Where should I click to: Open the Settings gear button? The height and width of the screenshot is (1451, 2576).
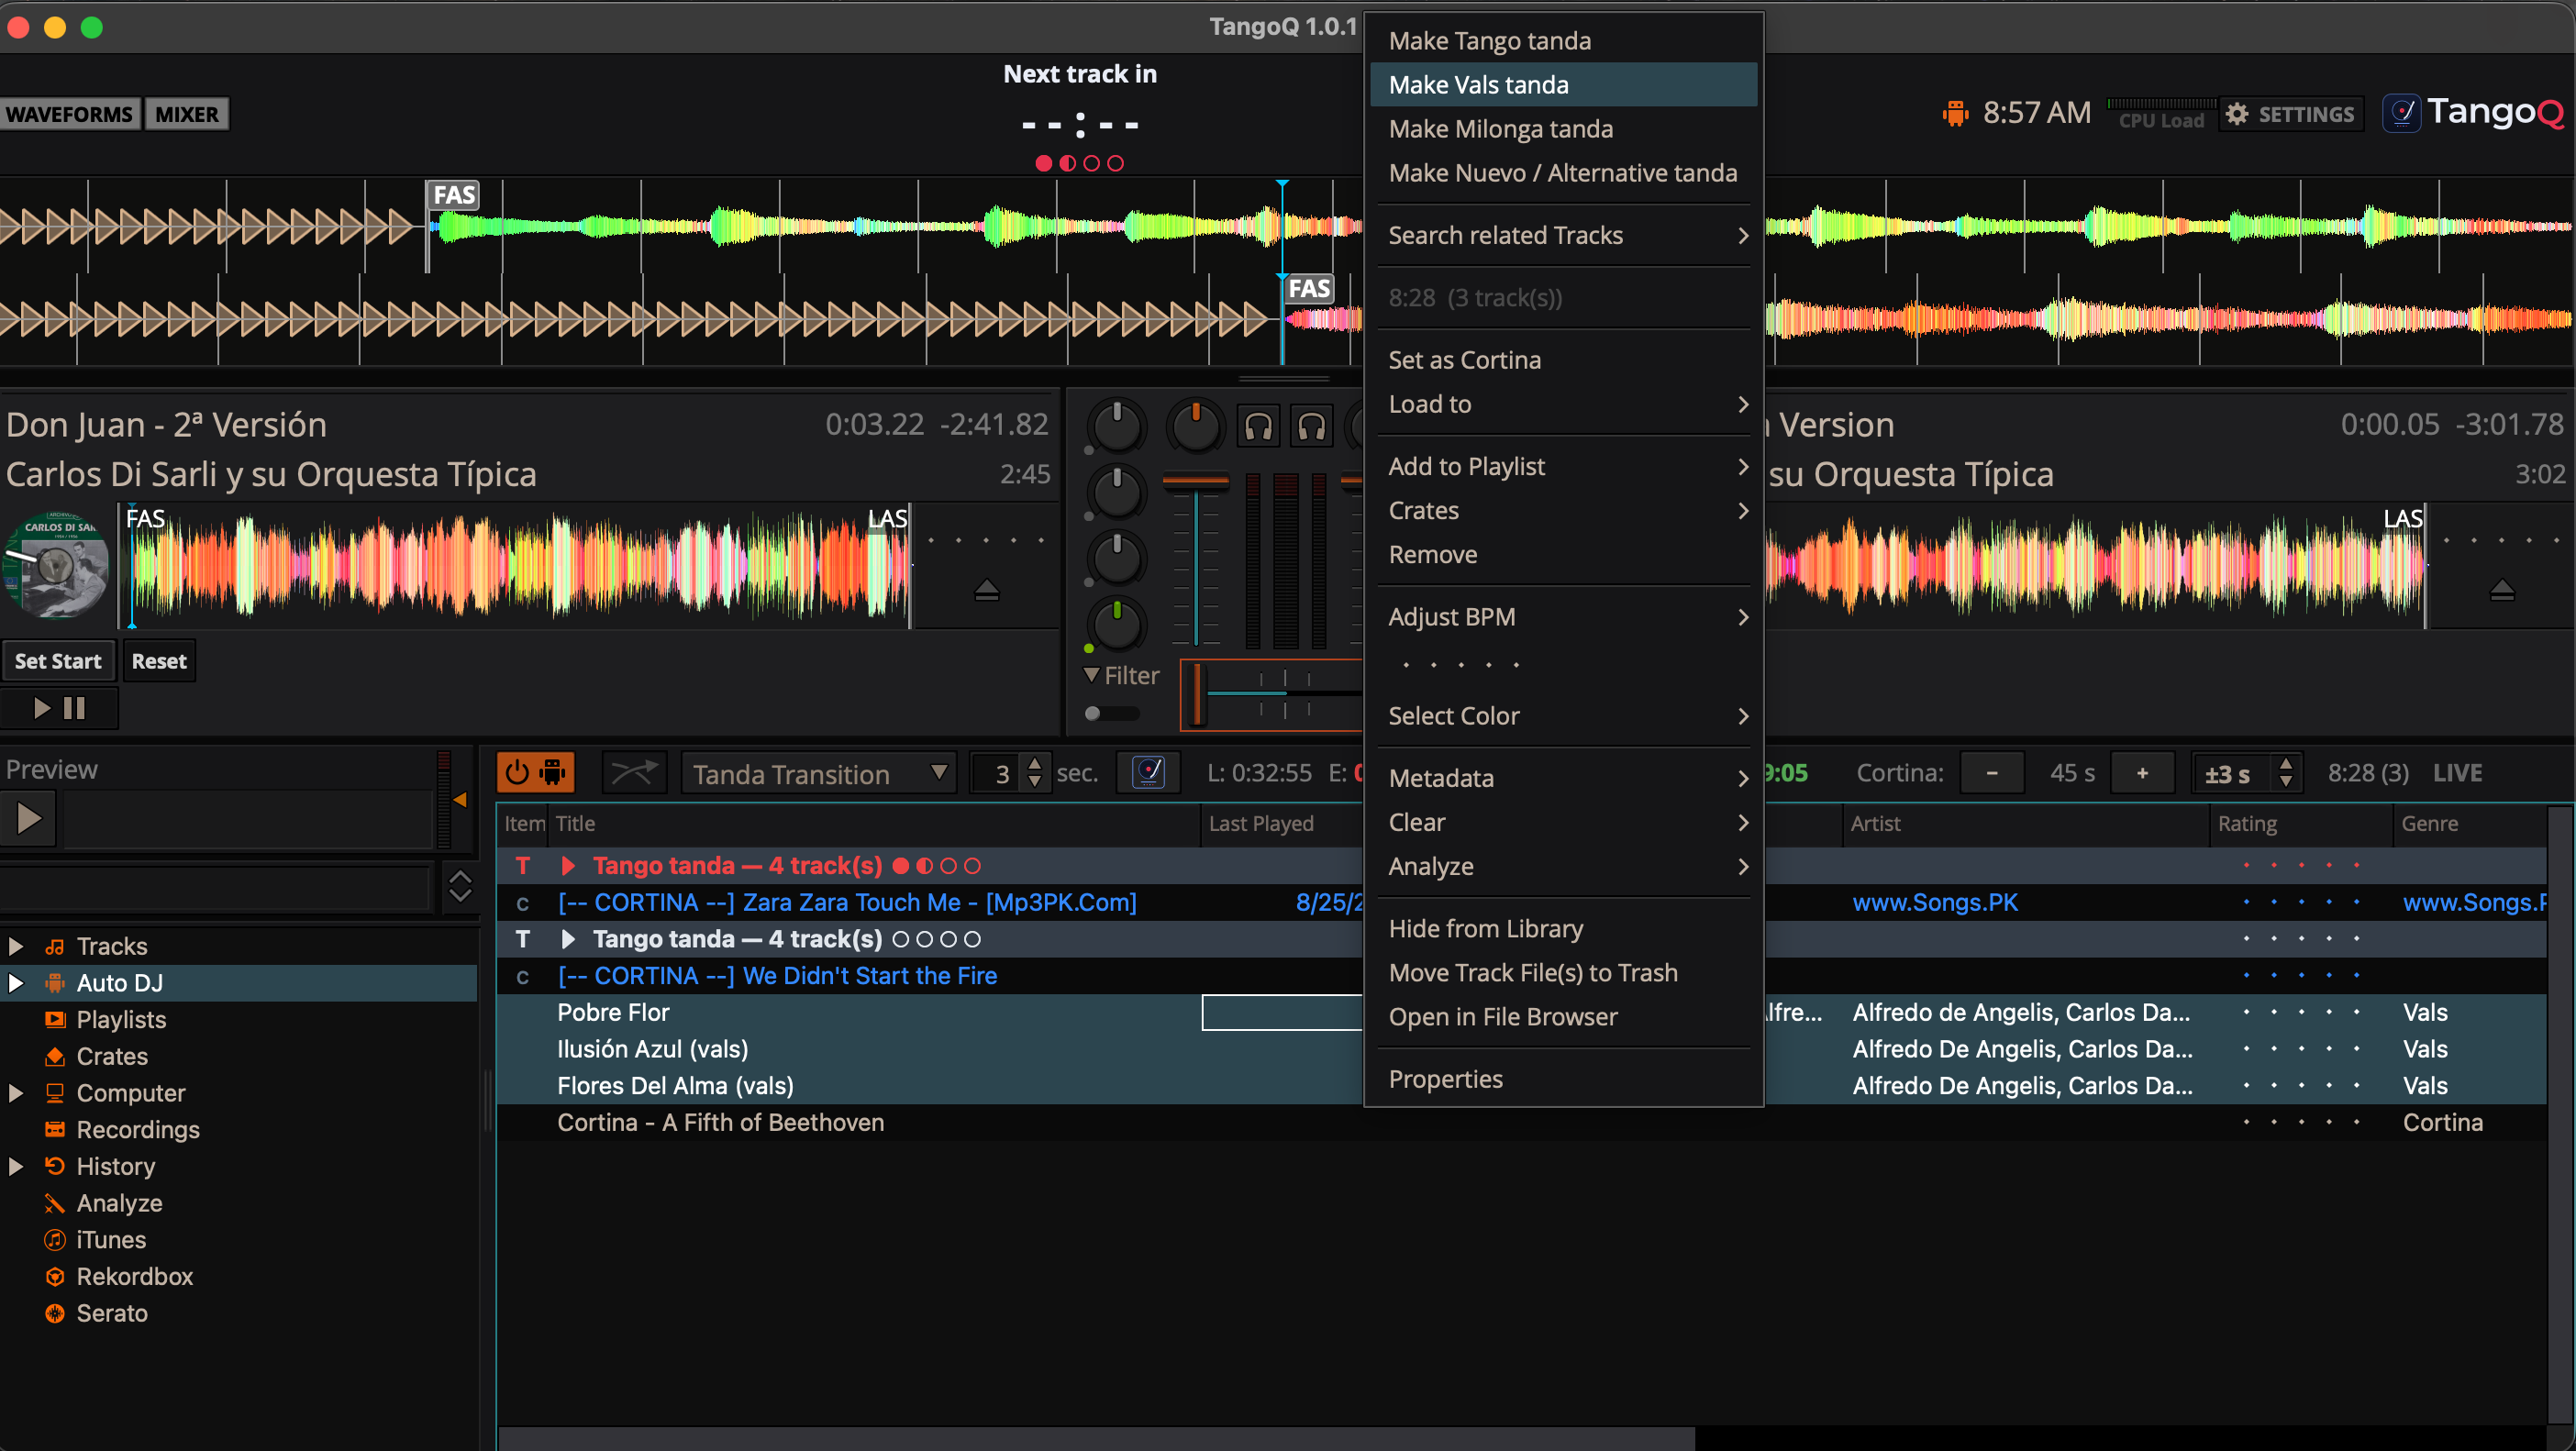point(2290,114)
